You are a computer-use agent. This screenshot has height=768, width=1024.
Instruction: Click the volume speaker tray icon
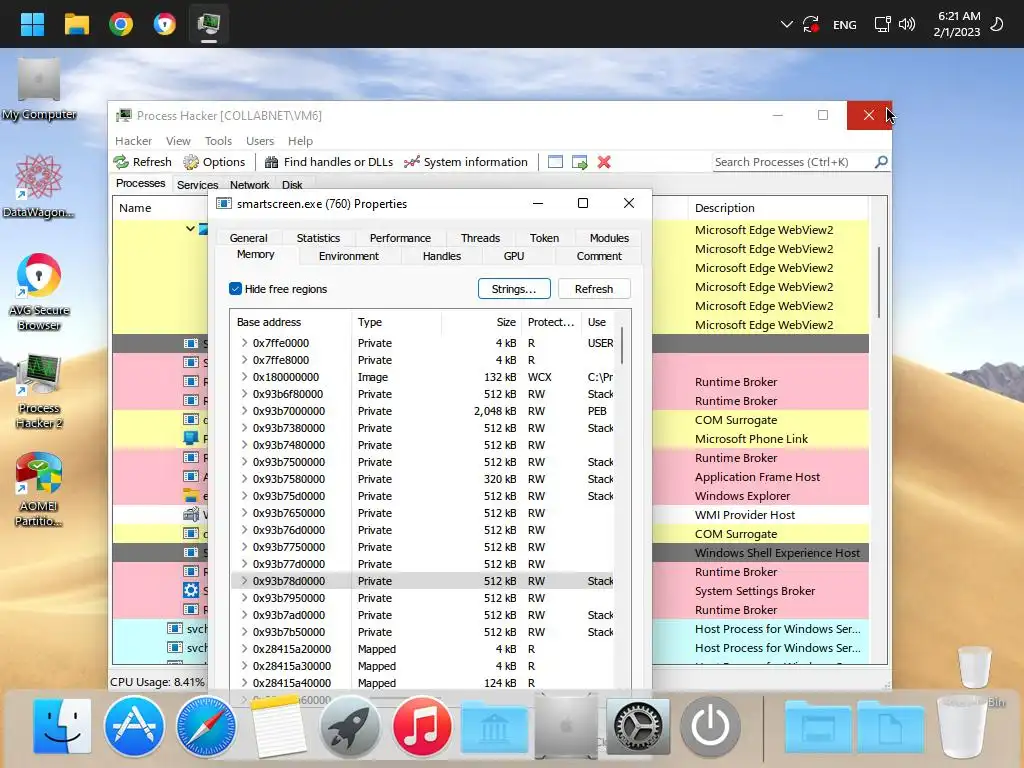click(907, 25)
